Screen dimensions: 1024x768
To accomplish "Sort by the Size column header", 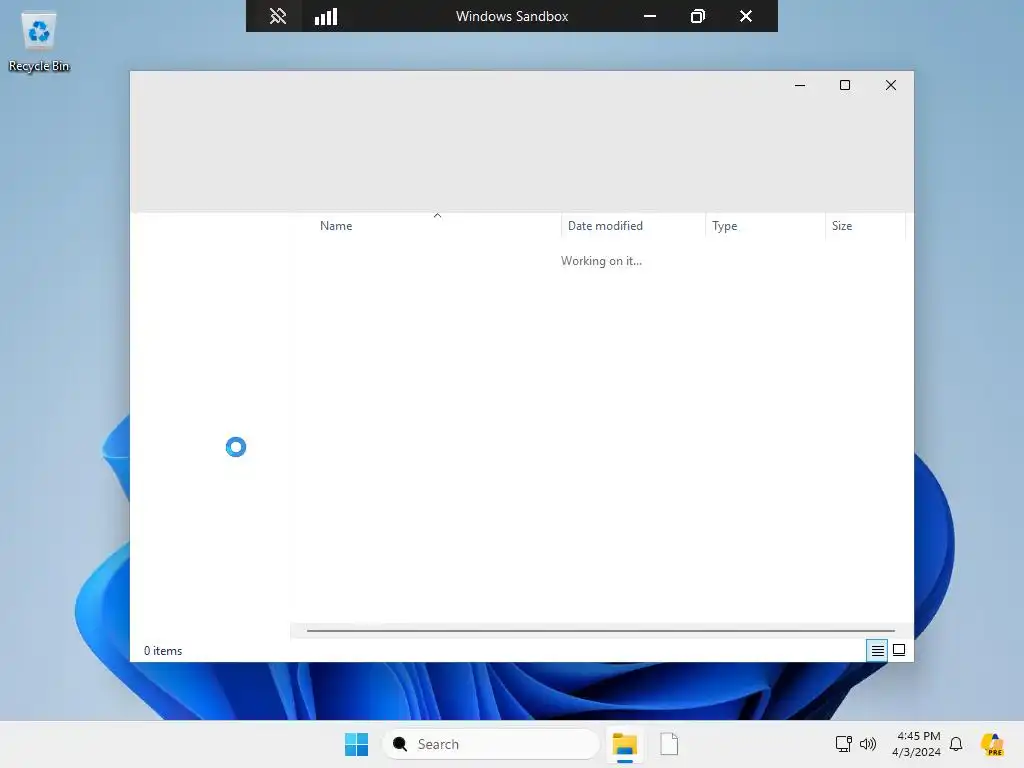I will tap(865, 226).
